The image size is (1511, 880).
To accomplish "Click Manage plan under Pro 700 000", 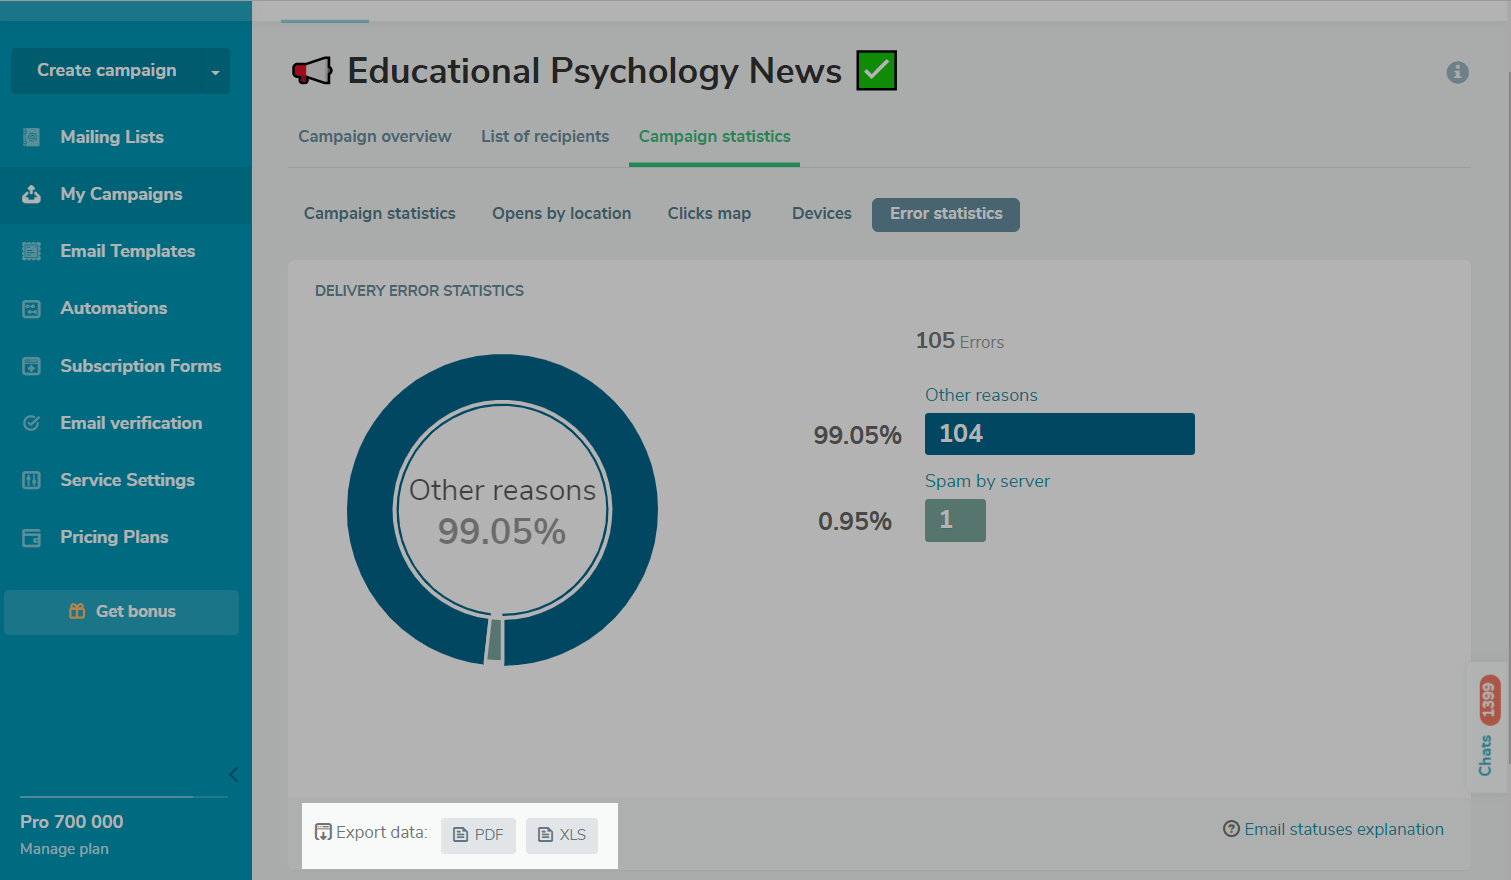I will [65, 849].
